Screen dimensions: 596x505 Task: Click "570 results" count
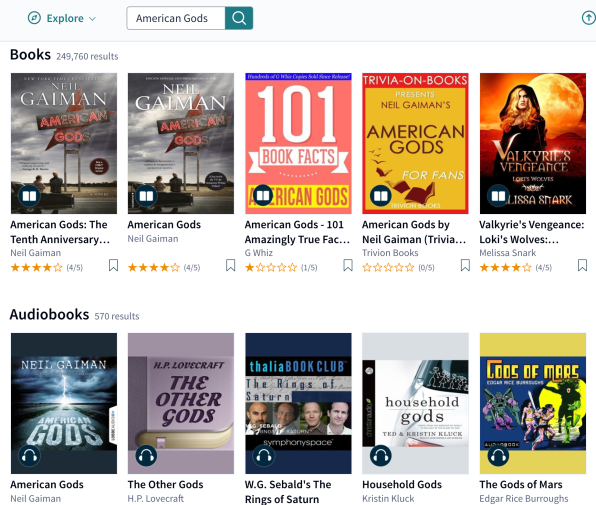(117, 316)
